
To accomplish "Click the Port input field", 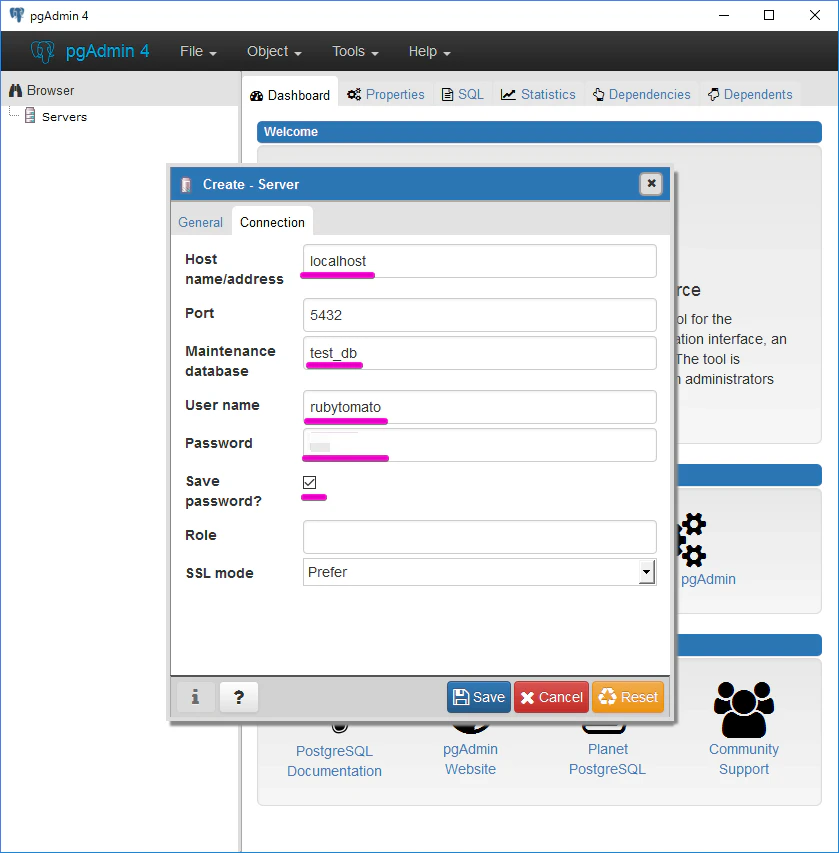I will (479, 315).
